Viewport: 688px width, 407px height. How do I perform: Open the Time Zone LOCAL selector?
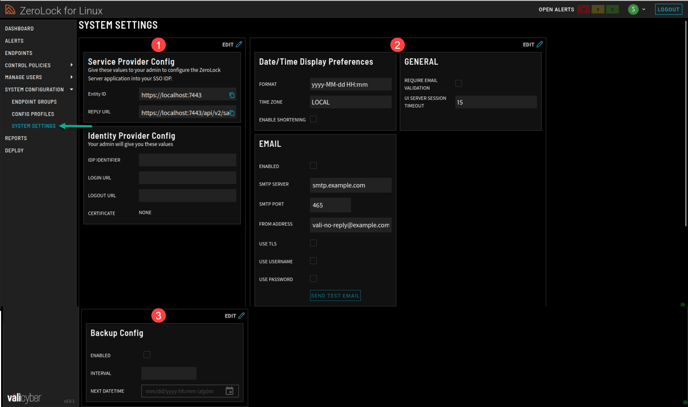pos(351,102)
